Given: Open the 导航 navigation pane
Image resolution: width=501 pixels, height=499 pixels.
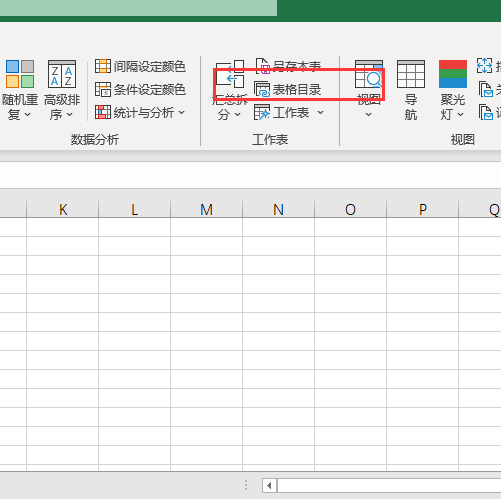Looking at the screenshot, I should tap(411, 90).
